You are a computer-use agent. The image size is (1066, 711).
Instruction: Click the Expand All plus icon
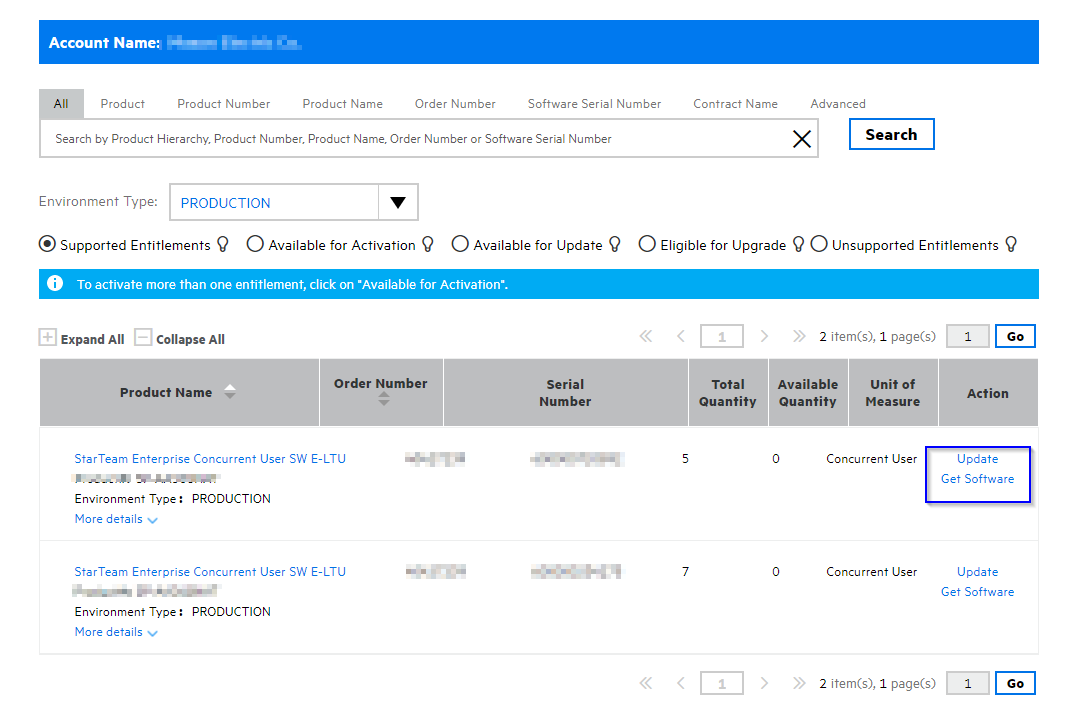coord(48,338)
